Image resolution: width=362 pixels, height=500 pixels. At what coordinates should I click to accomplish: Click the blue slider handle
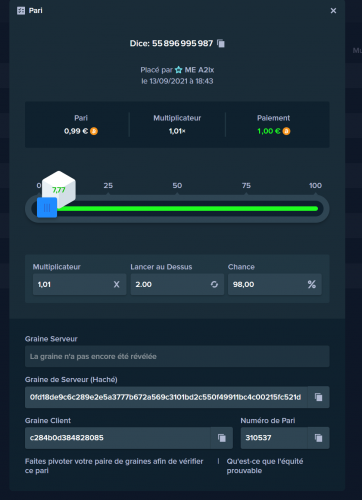47,208
